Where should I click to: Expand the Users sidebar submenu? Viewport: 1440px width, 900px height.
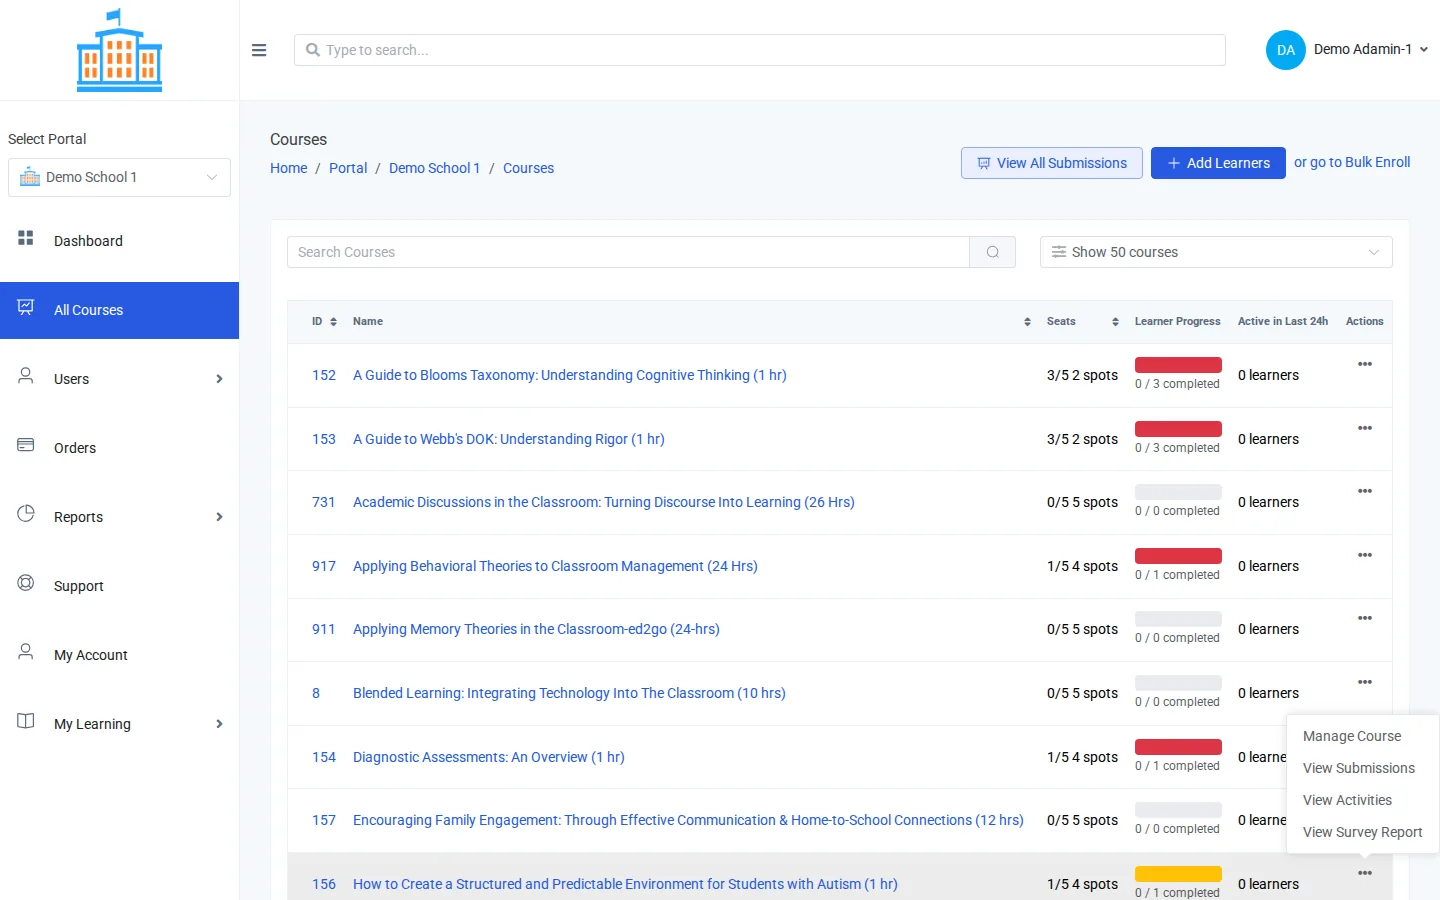click(219, 379)
